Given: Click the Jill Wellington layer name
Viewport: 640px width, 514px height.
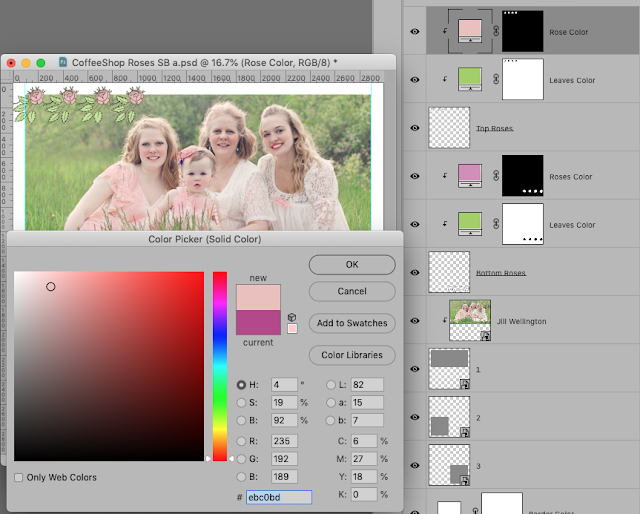Looking at the screenshot, I should coord(521,321).
